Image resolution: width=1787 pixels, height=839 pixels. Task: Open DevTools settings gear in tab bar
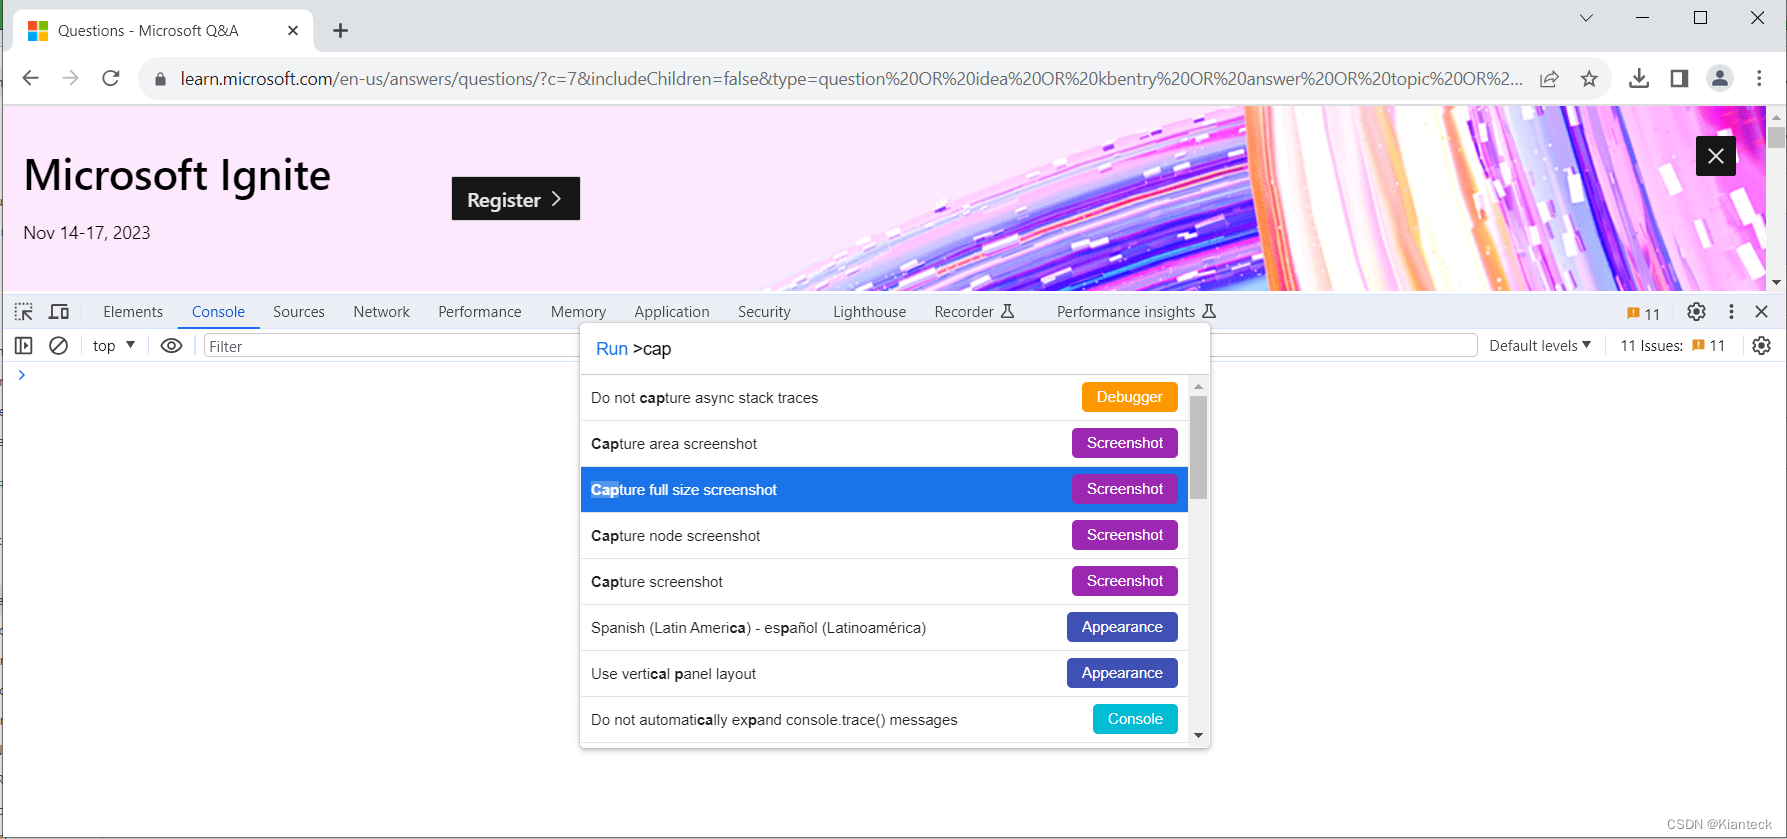(x=1696, y=312)
